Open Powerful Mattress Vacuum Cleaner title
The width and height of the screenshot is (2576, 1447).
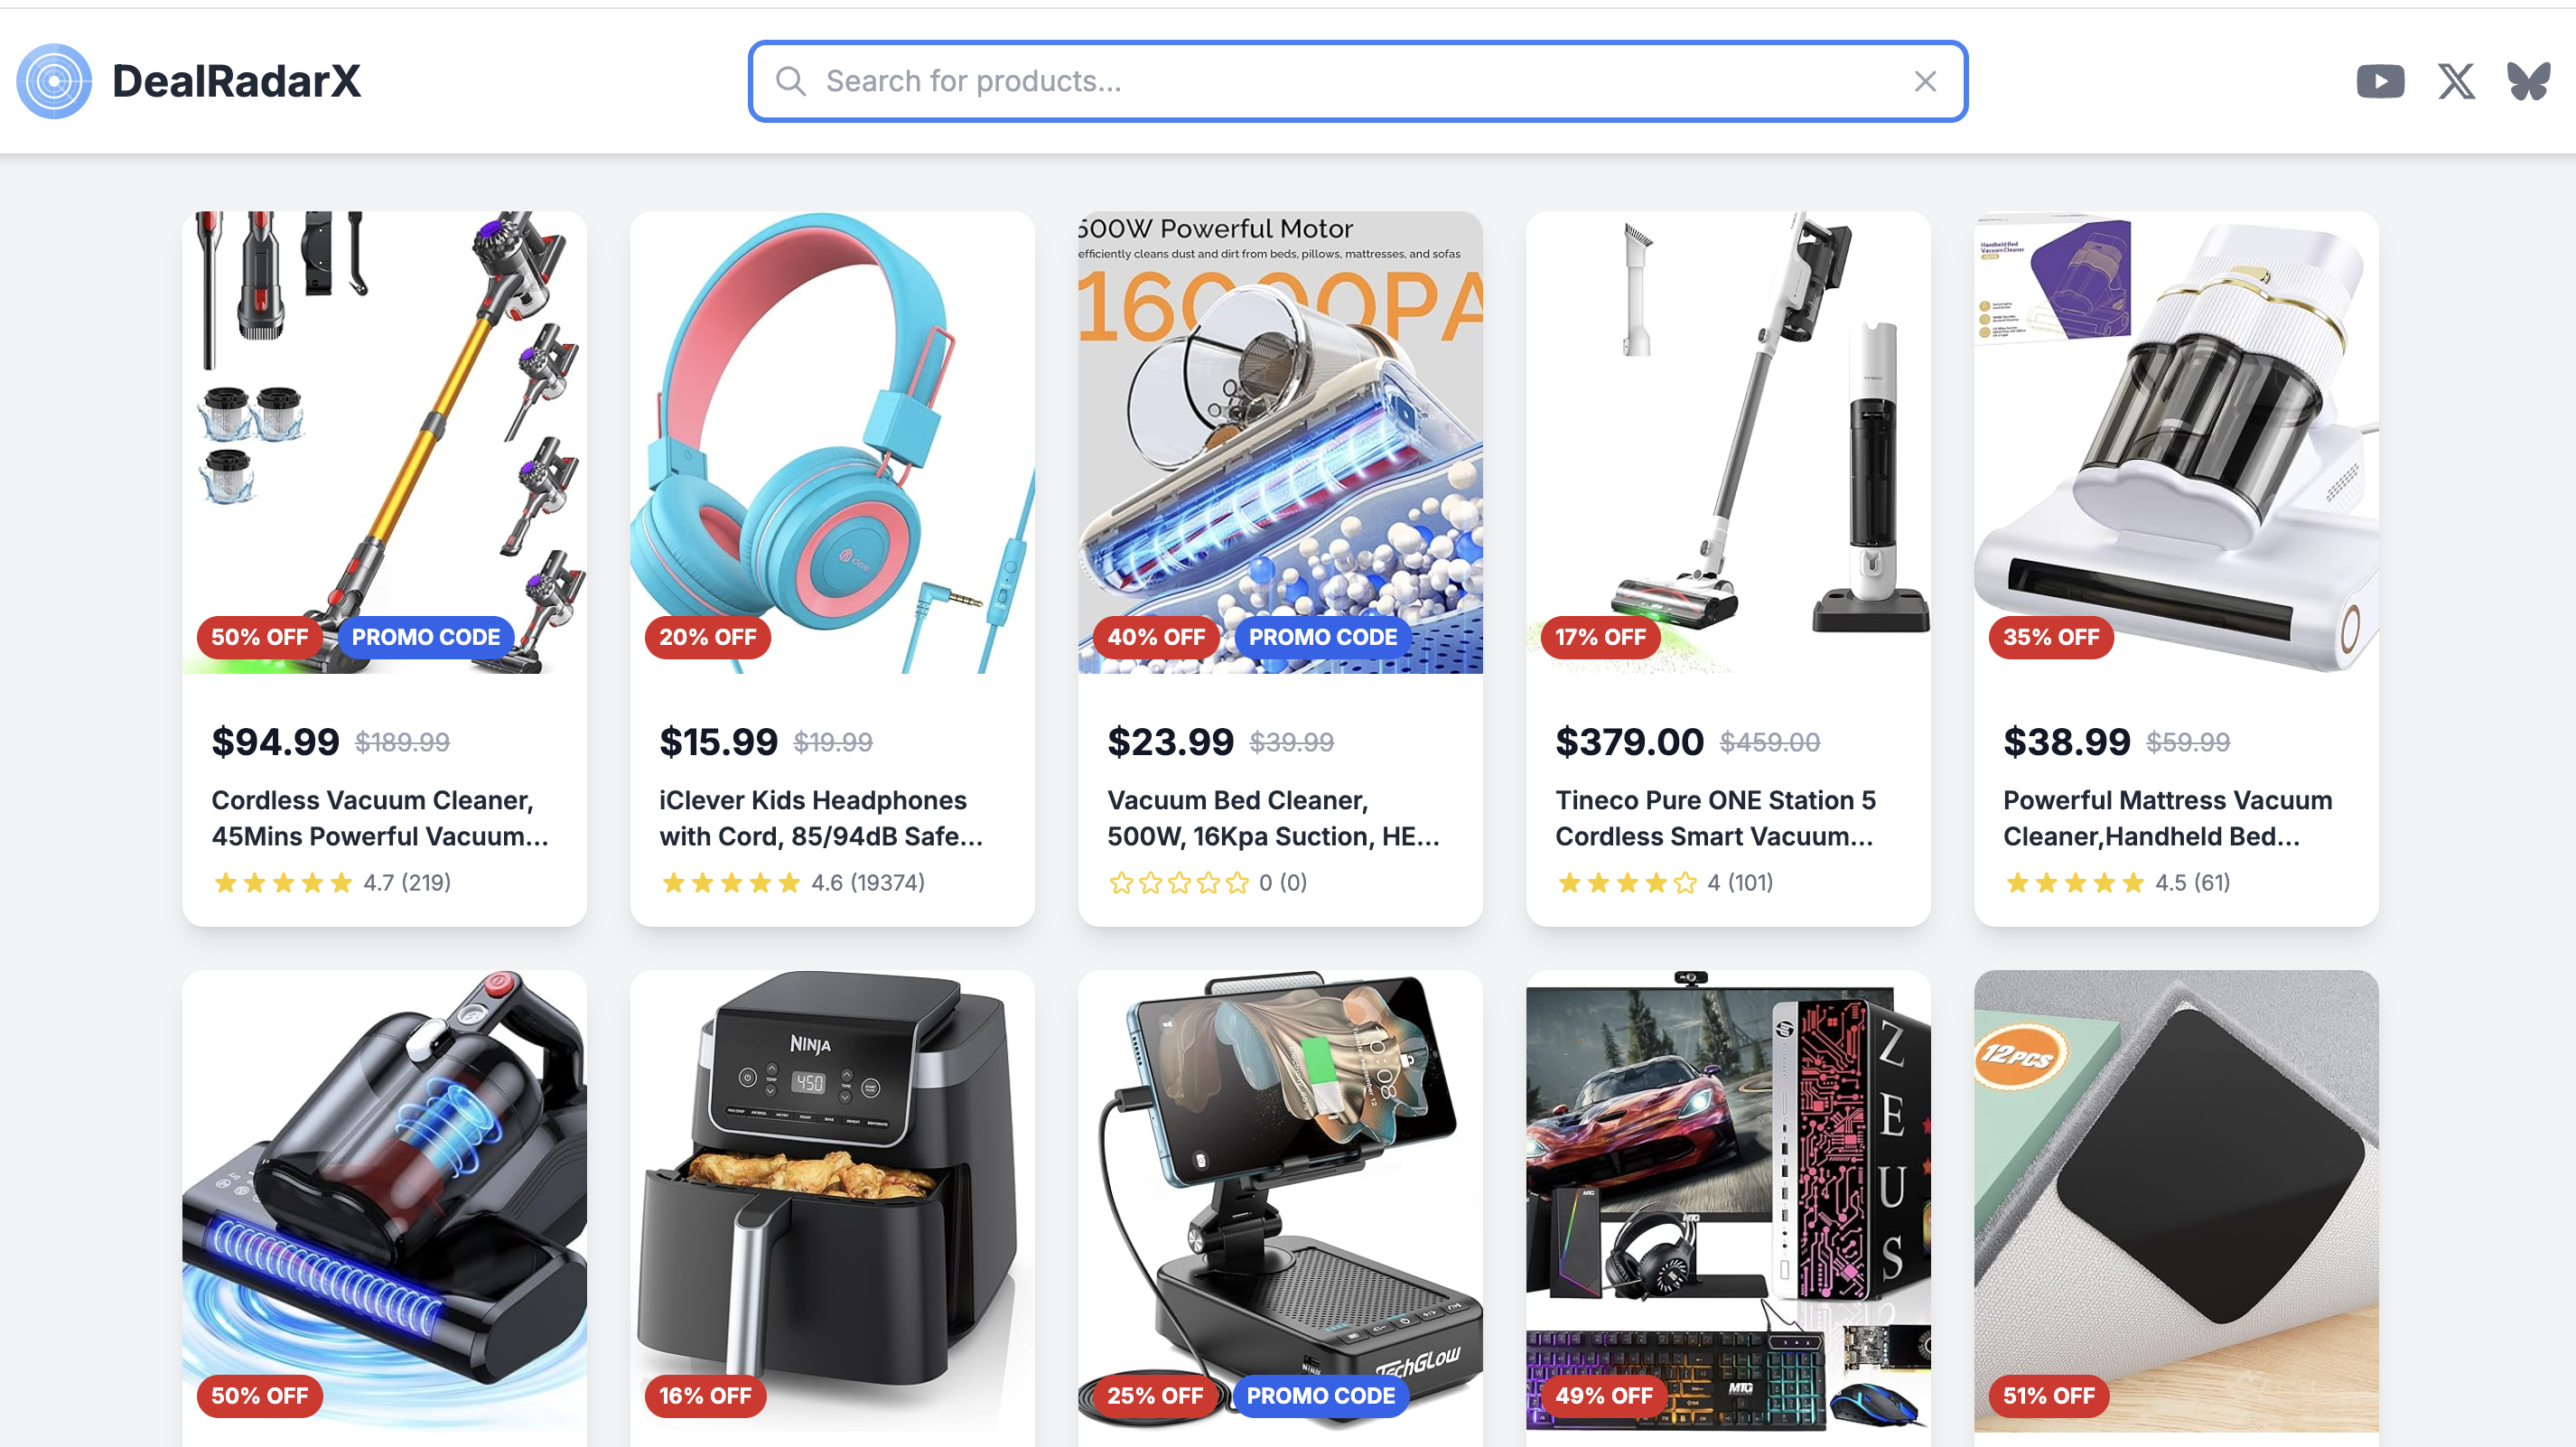pyautogui.click(x=2167, y=818)
